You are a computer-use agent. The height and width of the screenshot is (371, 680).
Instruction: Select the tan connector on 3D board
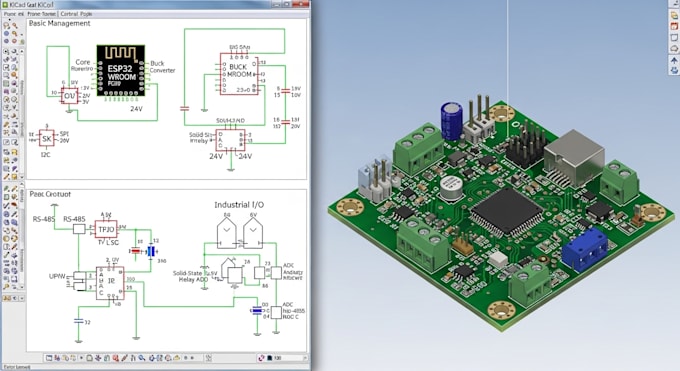pyautogui.click(x=463, y=245)
